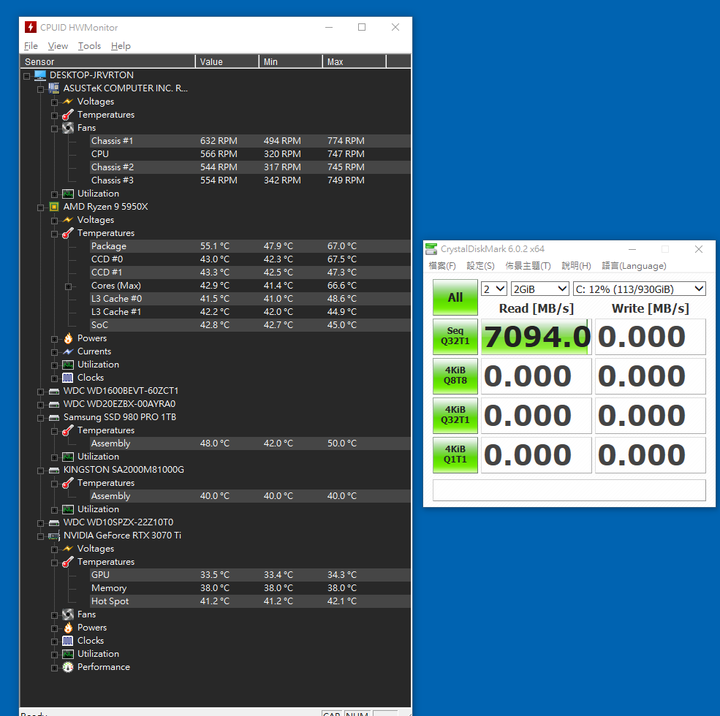Viewport: 720px width, 716px height.
Task: Collapse the DESKTOP-JRVRTON root node
Action: [27, 76]
